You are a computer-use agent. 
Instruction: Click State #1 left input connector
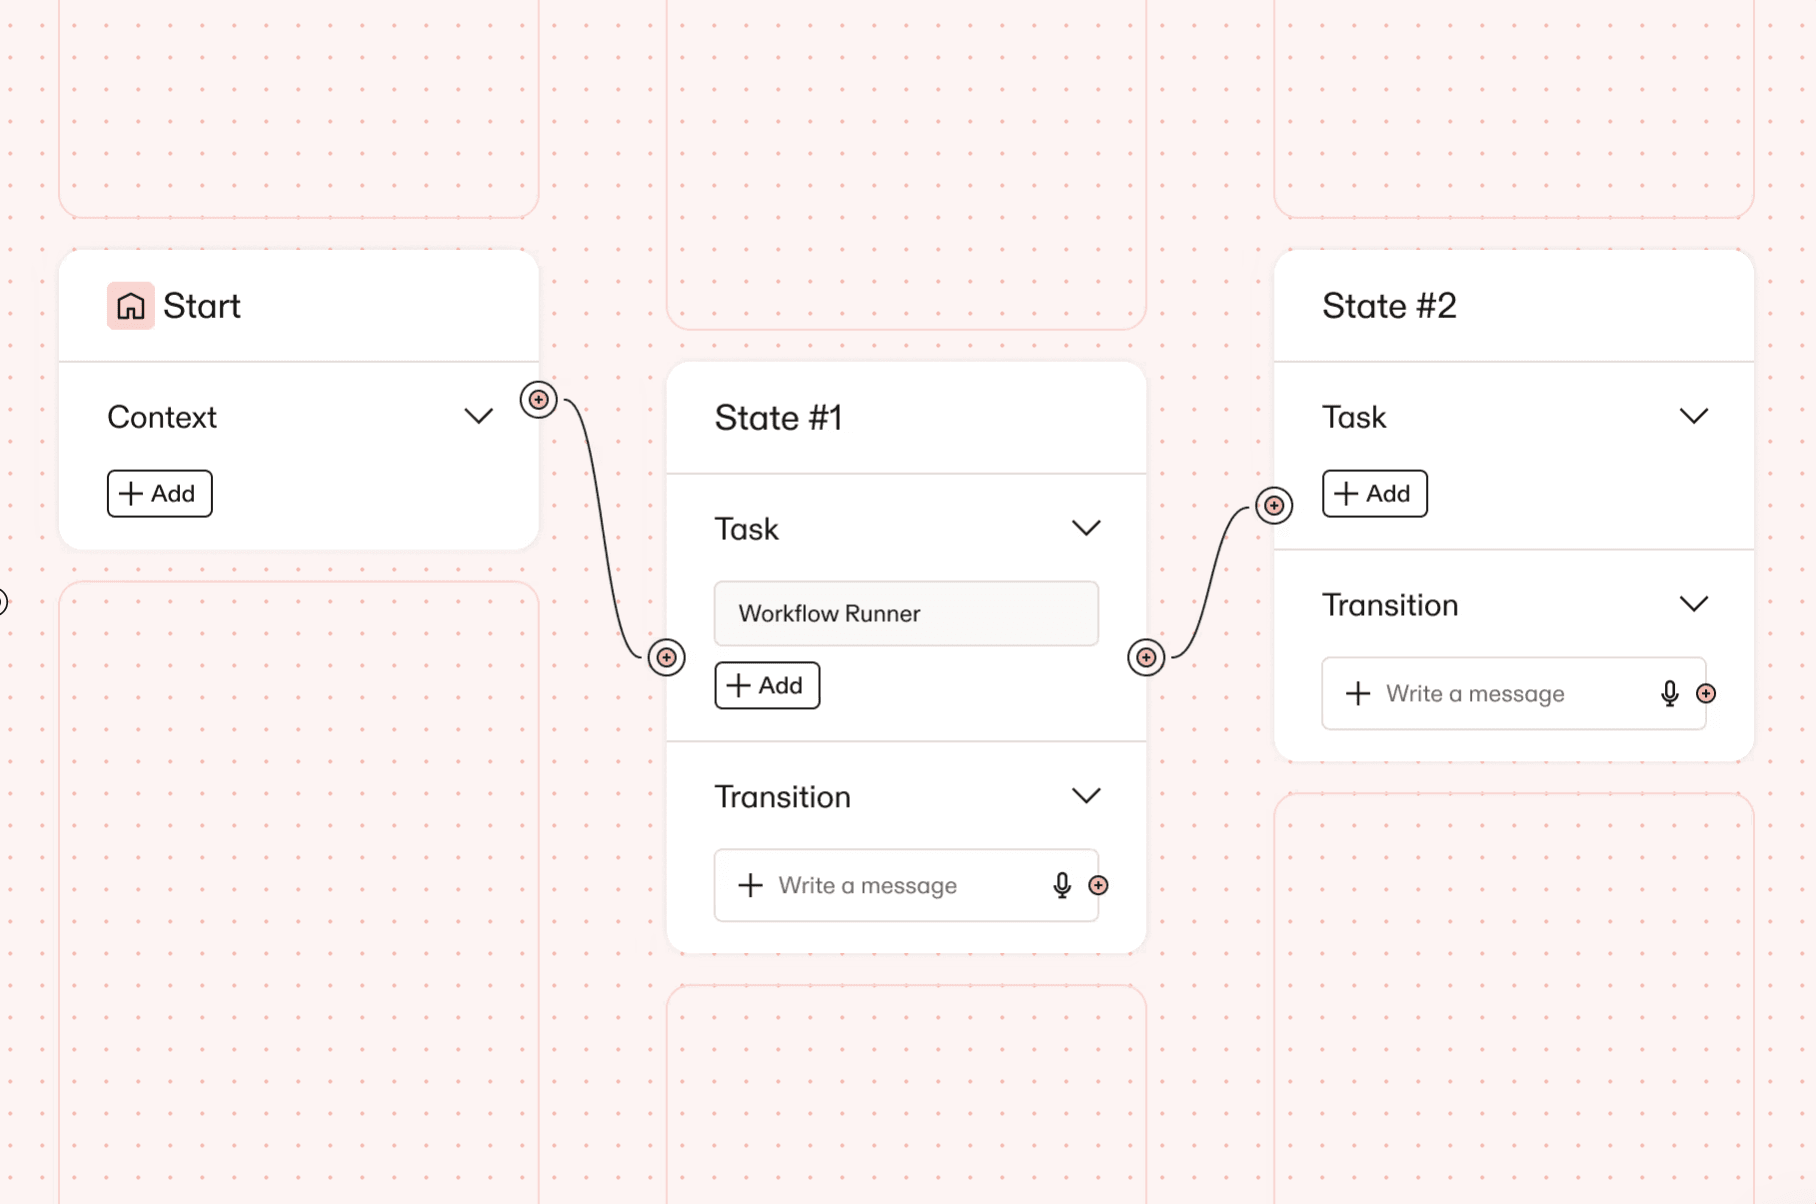(666, 657)
